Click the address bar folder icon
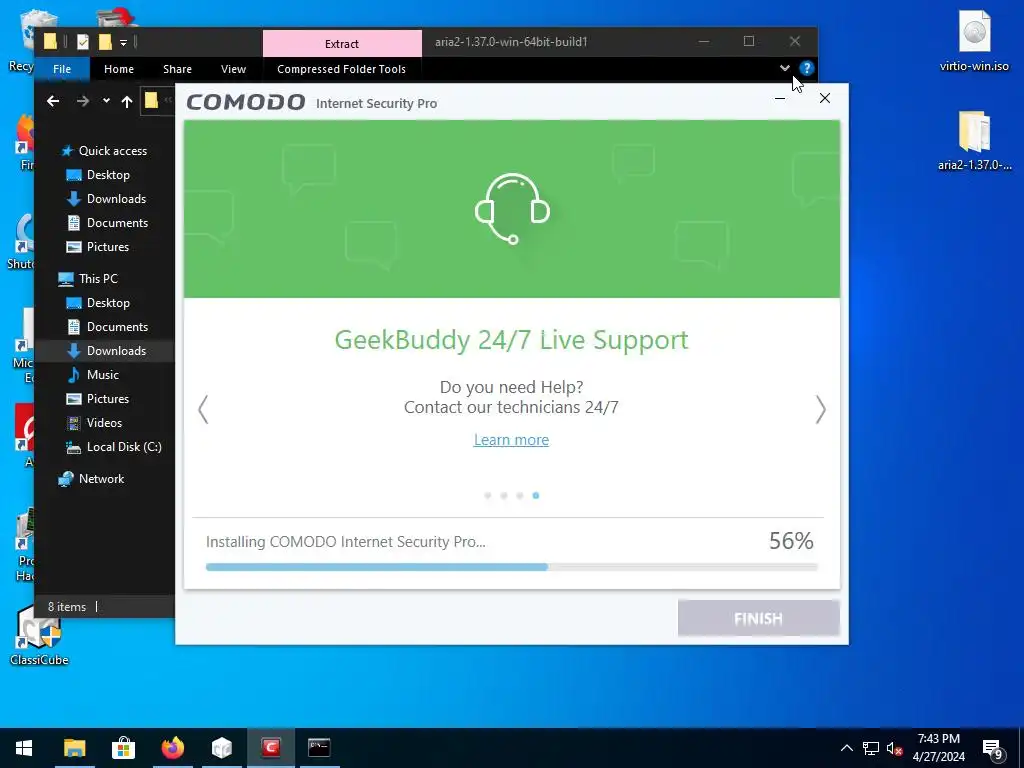1024x768 pixels. coord(152,100)
